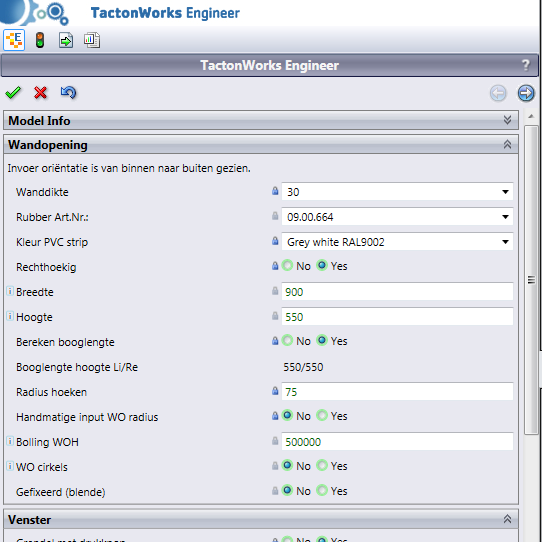Toggle lock icon beside Radius hoeken

(275, 391)
